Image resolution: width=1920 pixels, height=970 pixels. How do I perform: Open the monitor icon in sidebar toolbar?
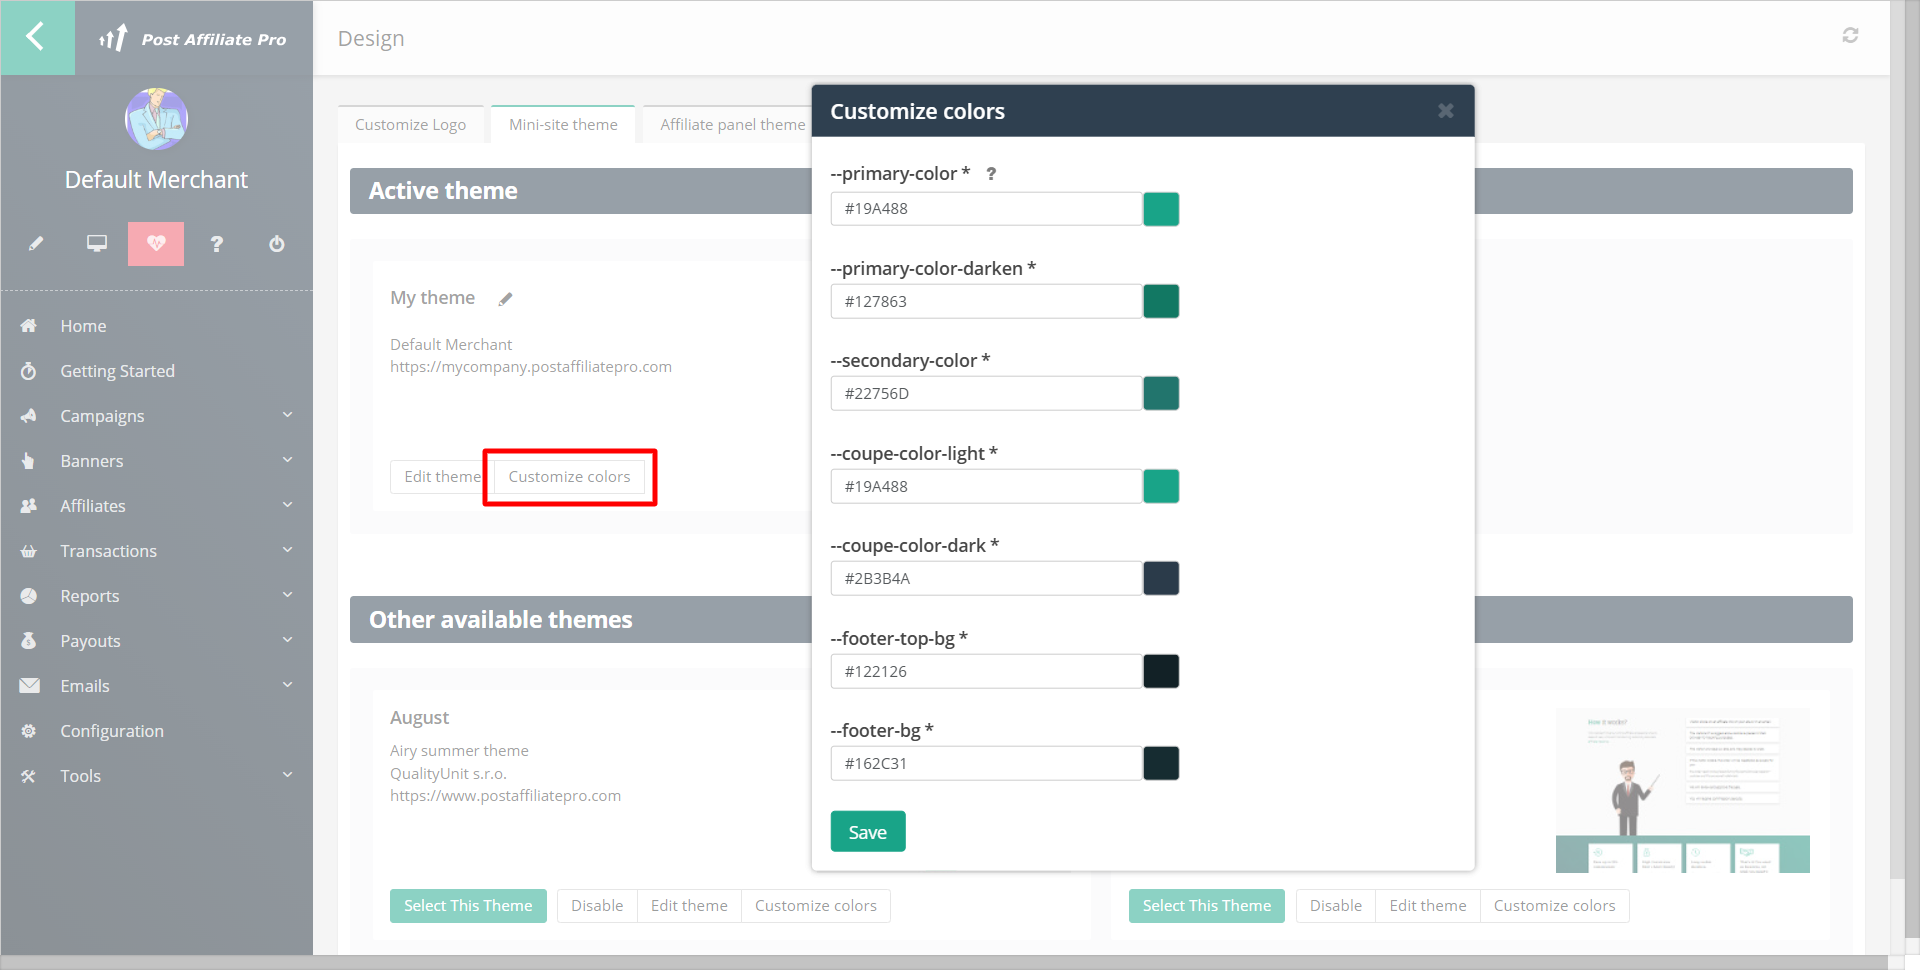(97, 244)
